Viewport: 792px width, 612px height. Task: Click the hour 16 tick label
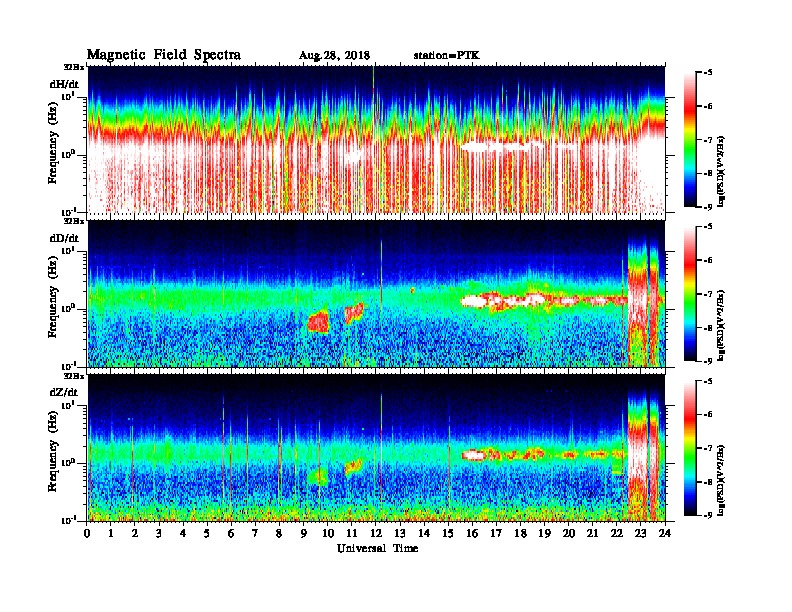click(x=472, y=534)
